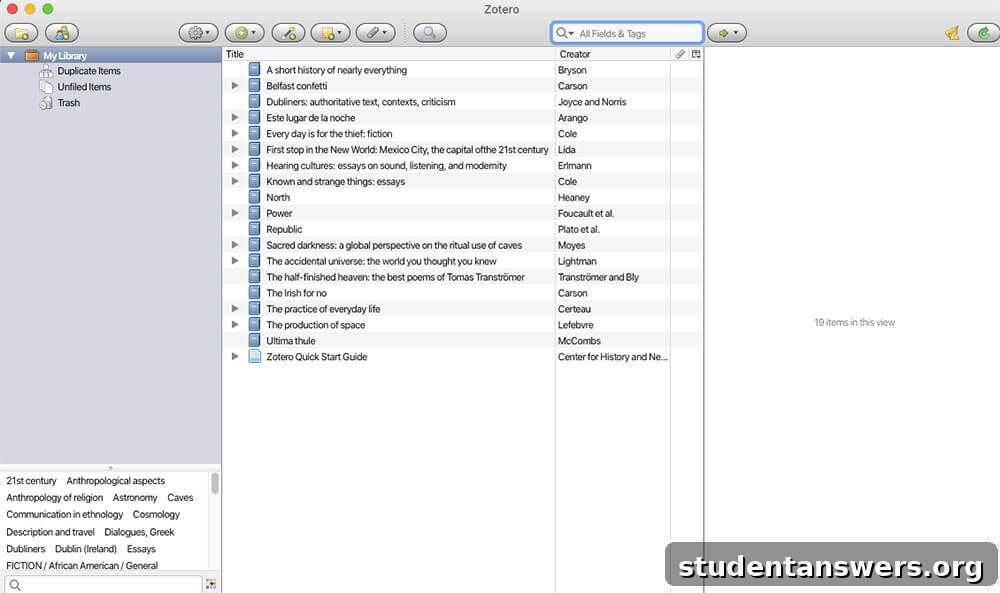
Task: Filter by the Anthropological aspects tag
Action: (115, 481)
